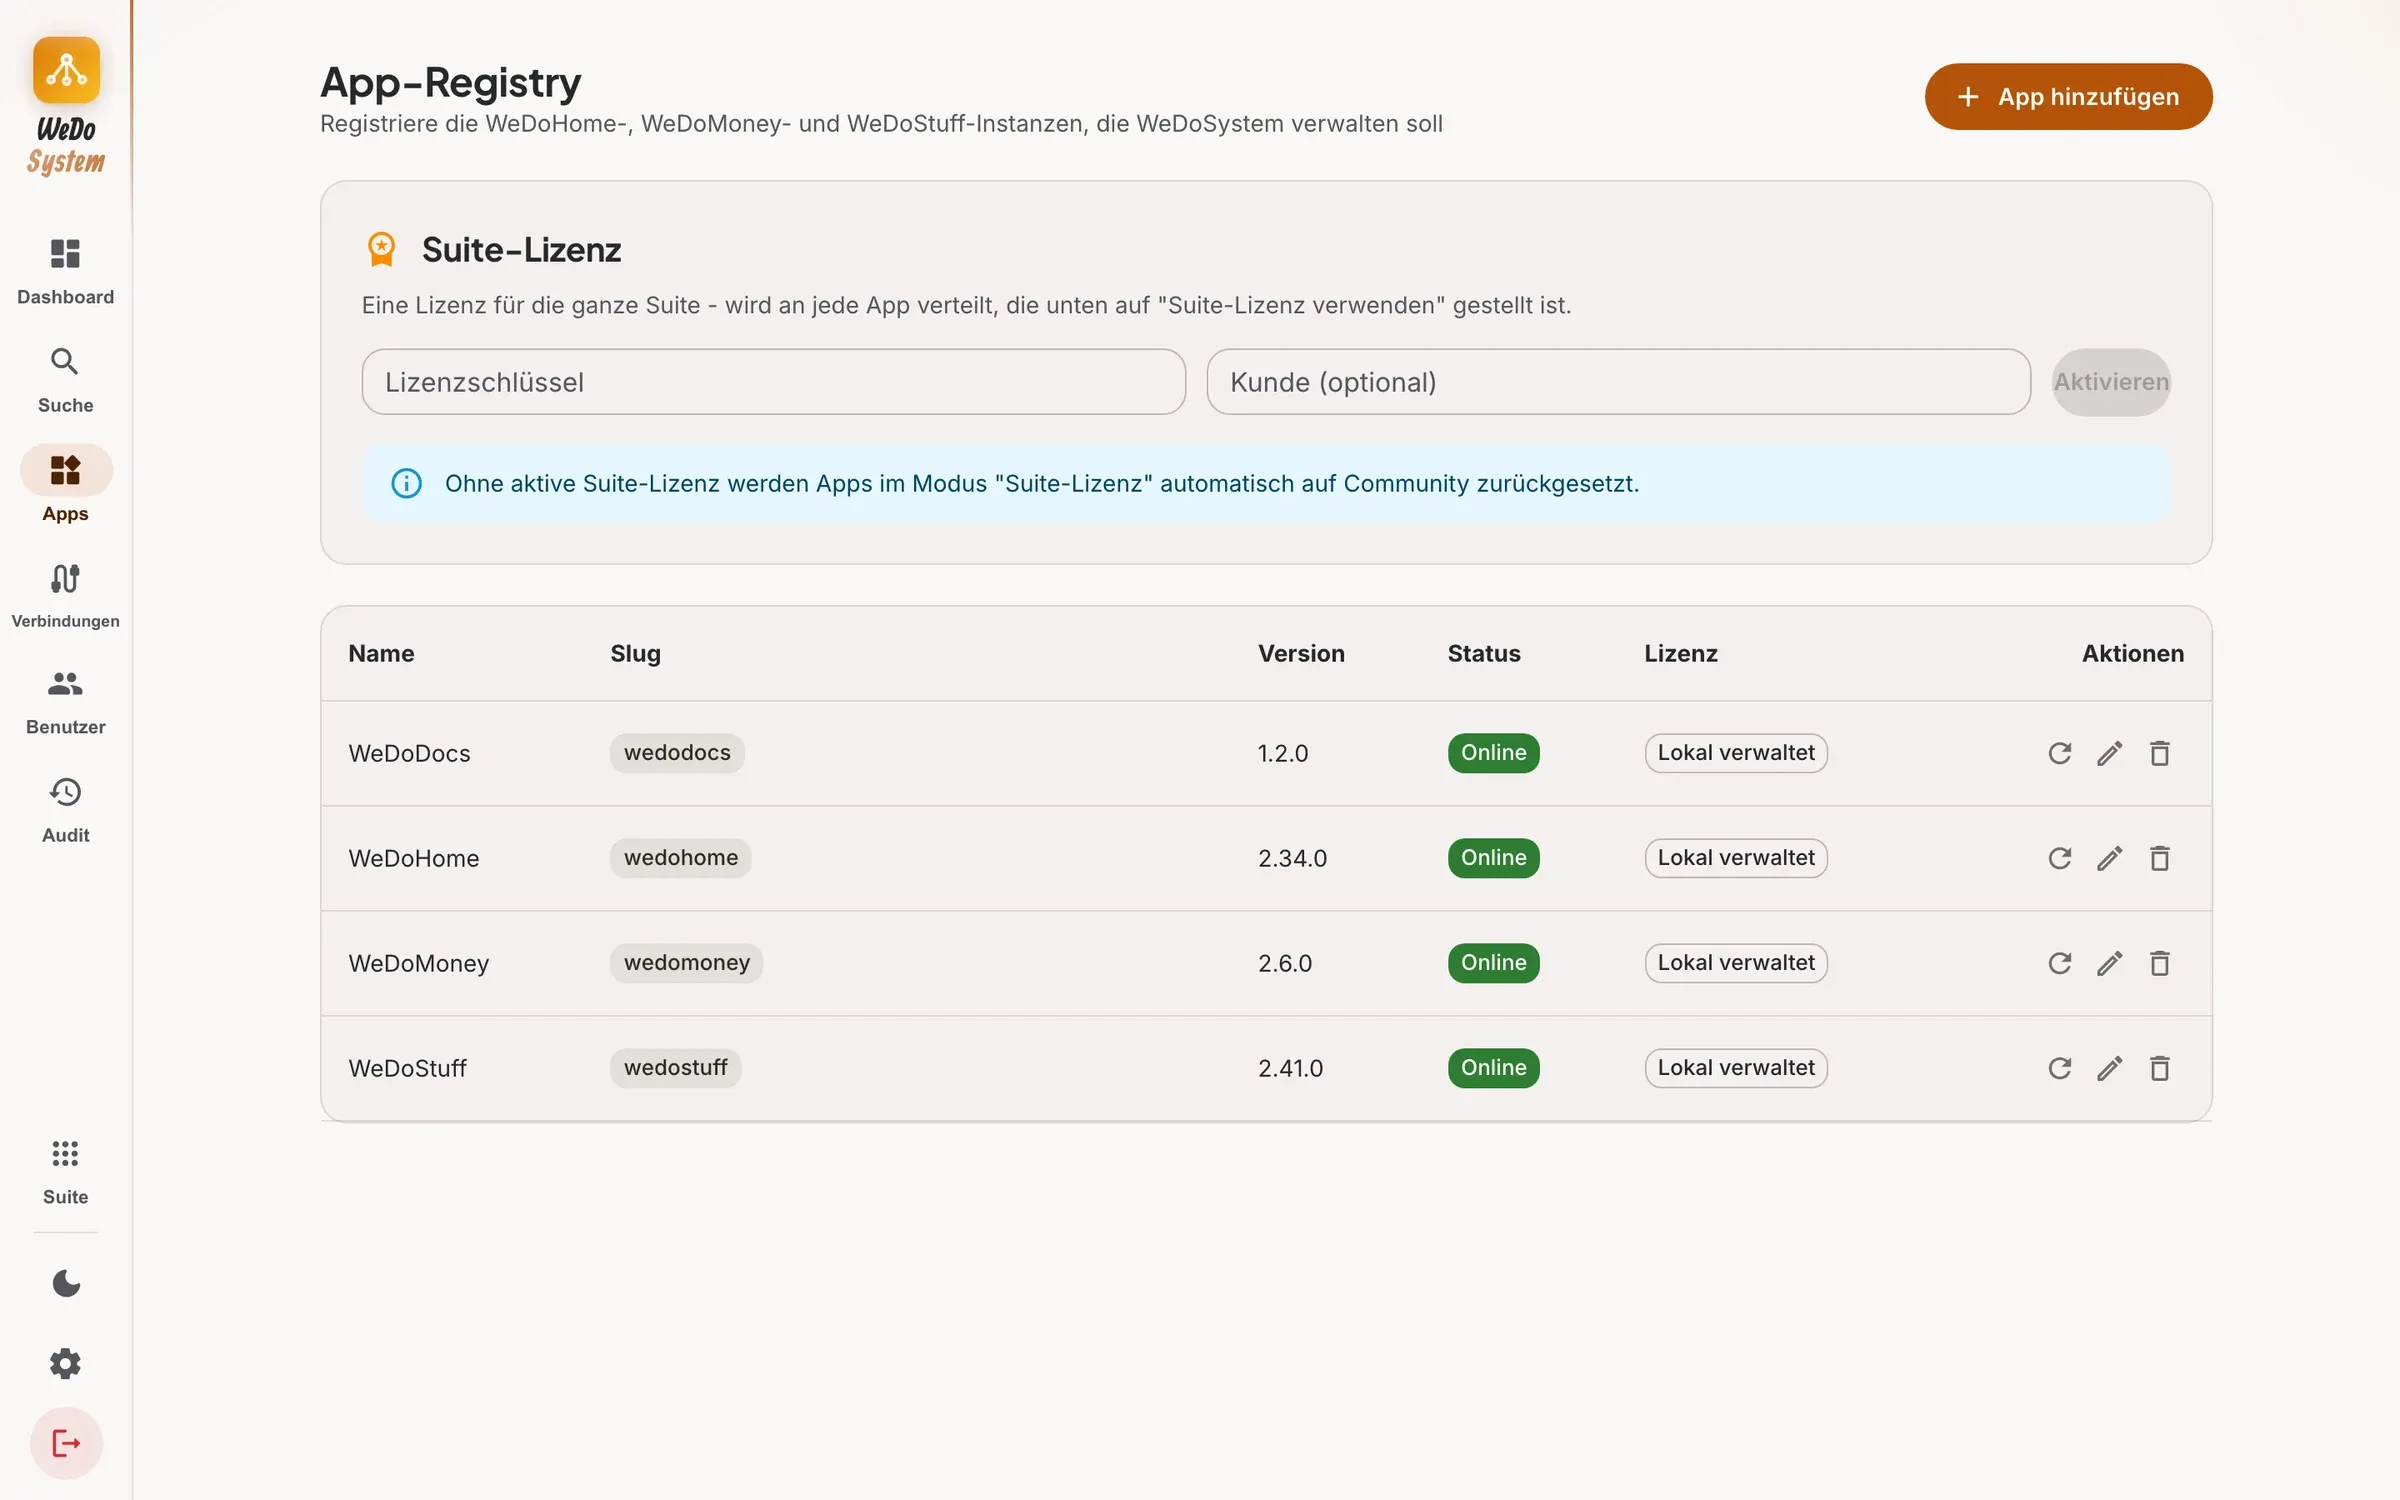Click the Suite-Lizenz ribbon badge icon
2400x1500 pixels.
point(381,249)
